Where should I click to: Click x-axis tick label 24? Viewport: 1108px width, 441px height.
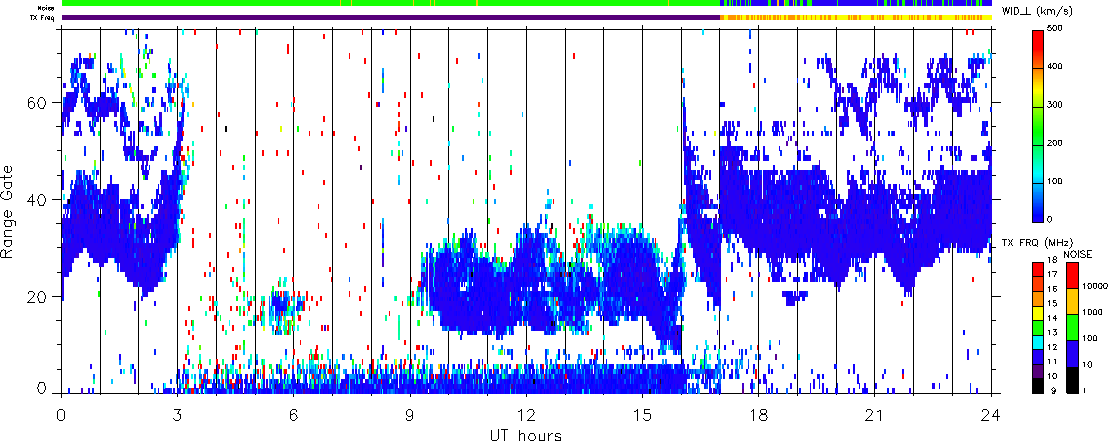point(991,415)
